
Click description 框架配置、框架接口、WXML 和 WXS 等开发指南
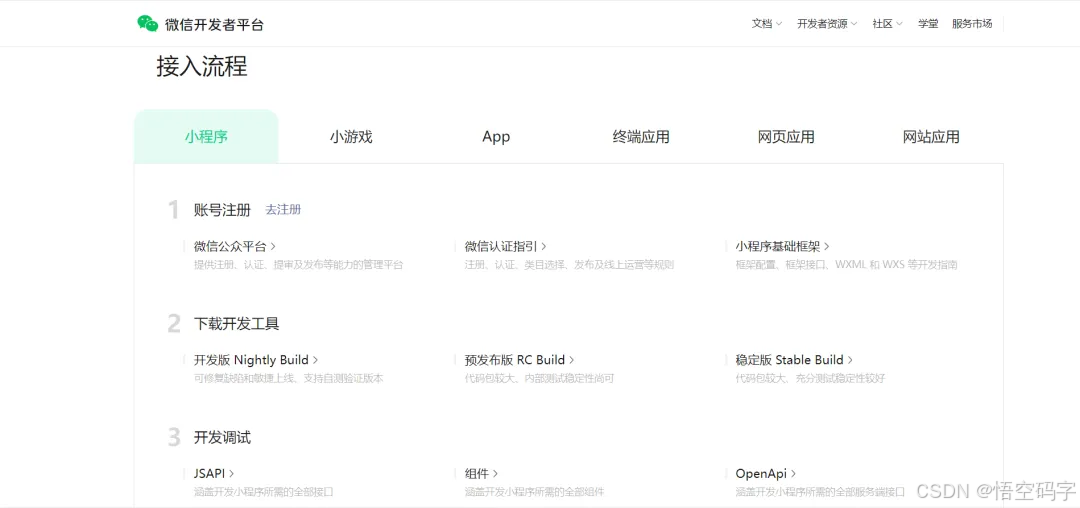[847, 264]
